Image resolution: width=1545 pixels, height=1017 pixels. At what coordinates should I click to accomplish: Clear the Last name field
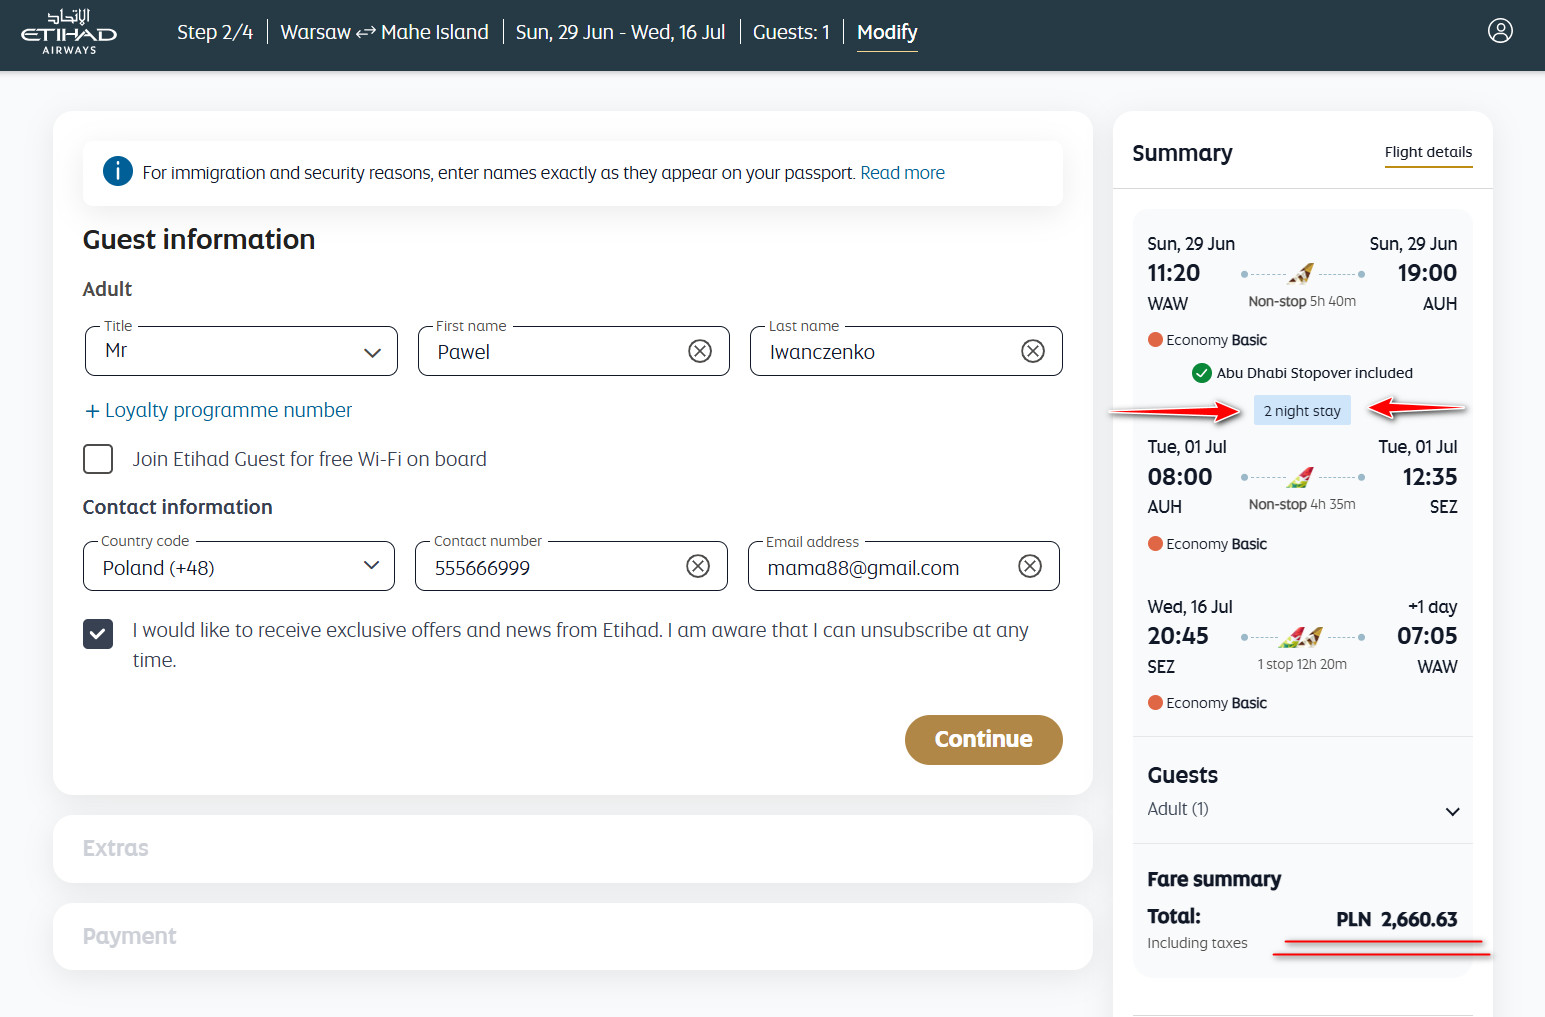coord(1033,351)
